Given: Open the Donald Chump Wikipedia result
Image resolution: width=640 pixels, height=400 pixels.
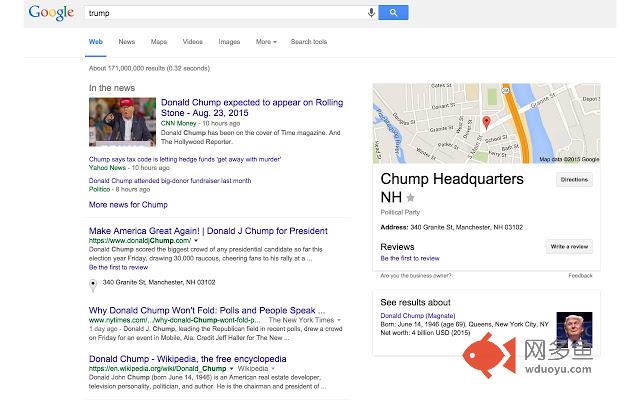Looking at the screenshot, I should [x=187, y=359].
